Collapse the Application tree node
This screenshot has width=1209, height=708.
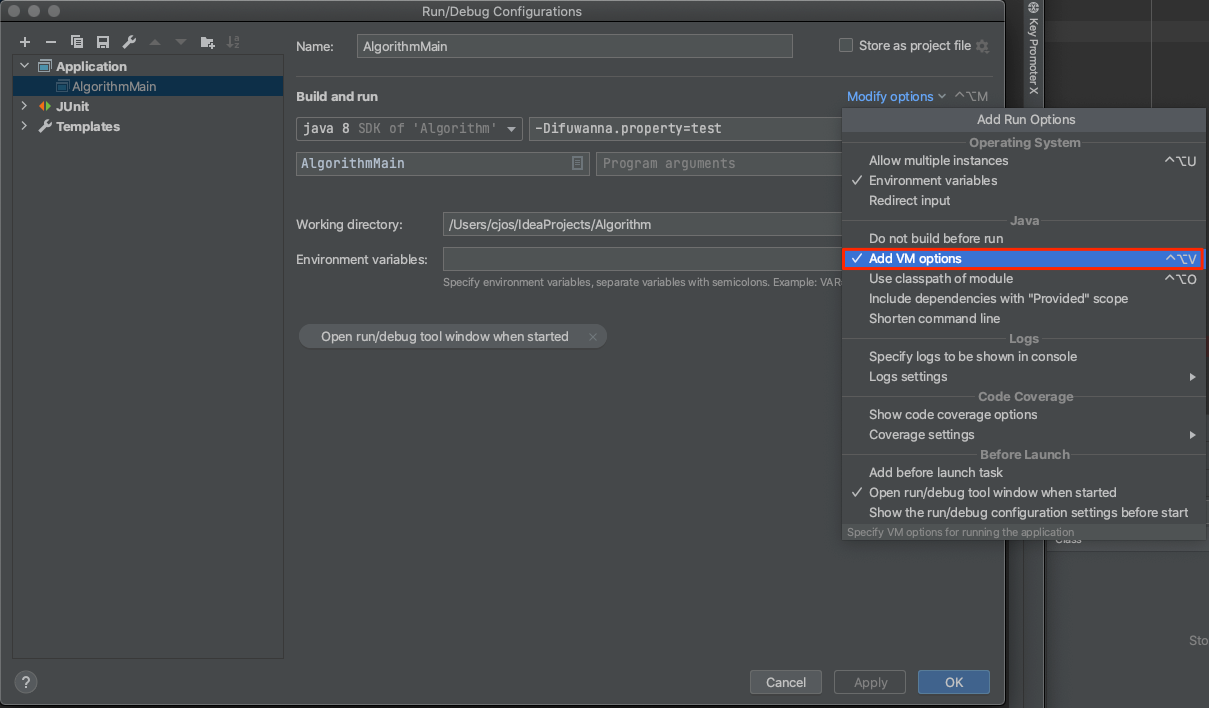point(24,65)
